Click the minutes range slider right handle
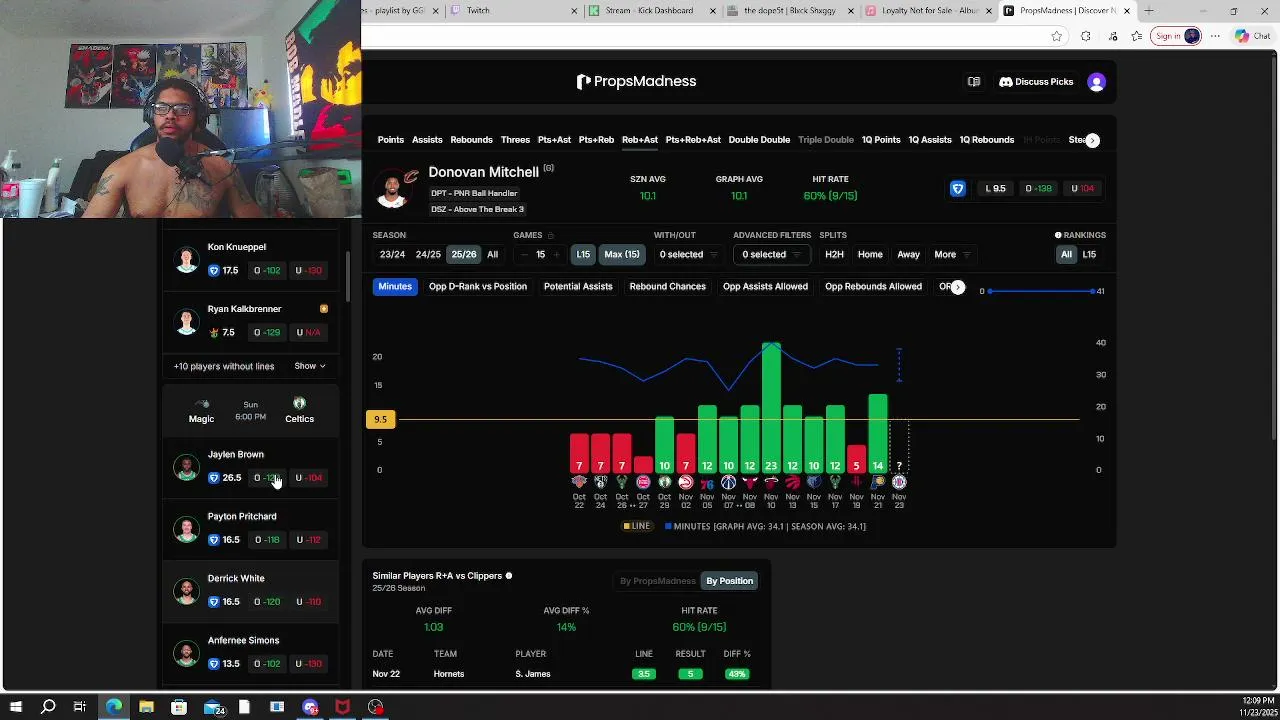 1093,291
